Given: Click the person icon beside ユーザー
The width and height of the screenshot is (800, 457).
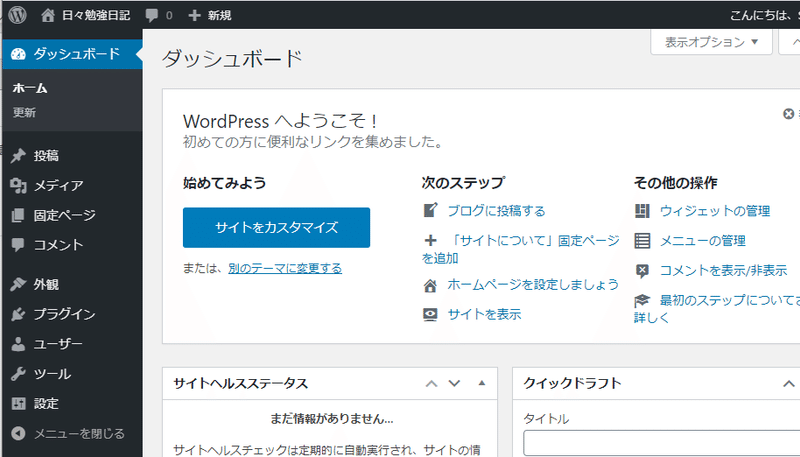Looking at the screenshot, I should [18, 344].
